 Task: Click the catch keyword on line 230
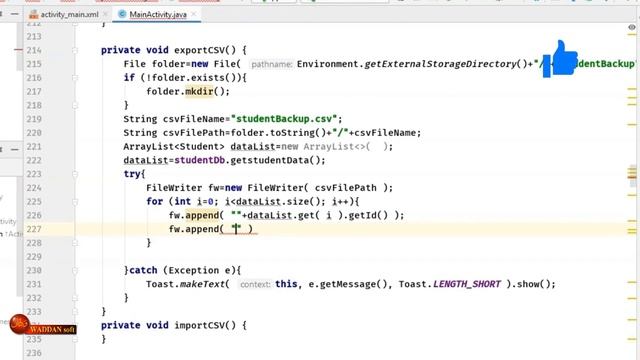point(143,271)
